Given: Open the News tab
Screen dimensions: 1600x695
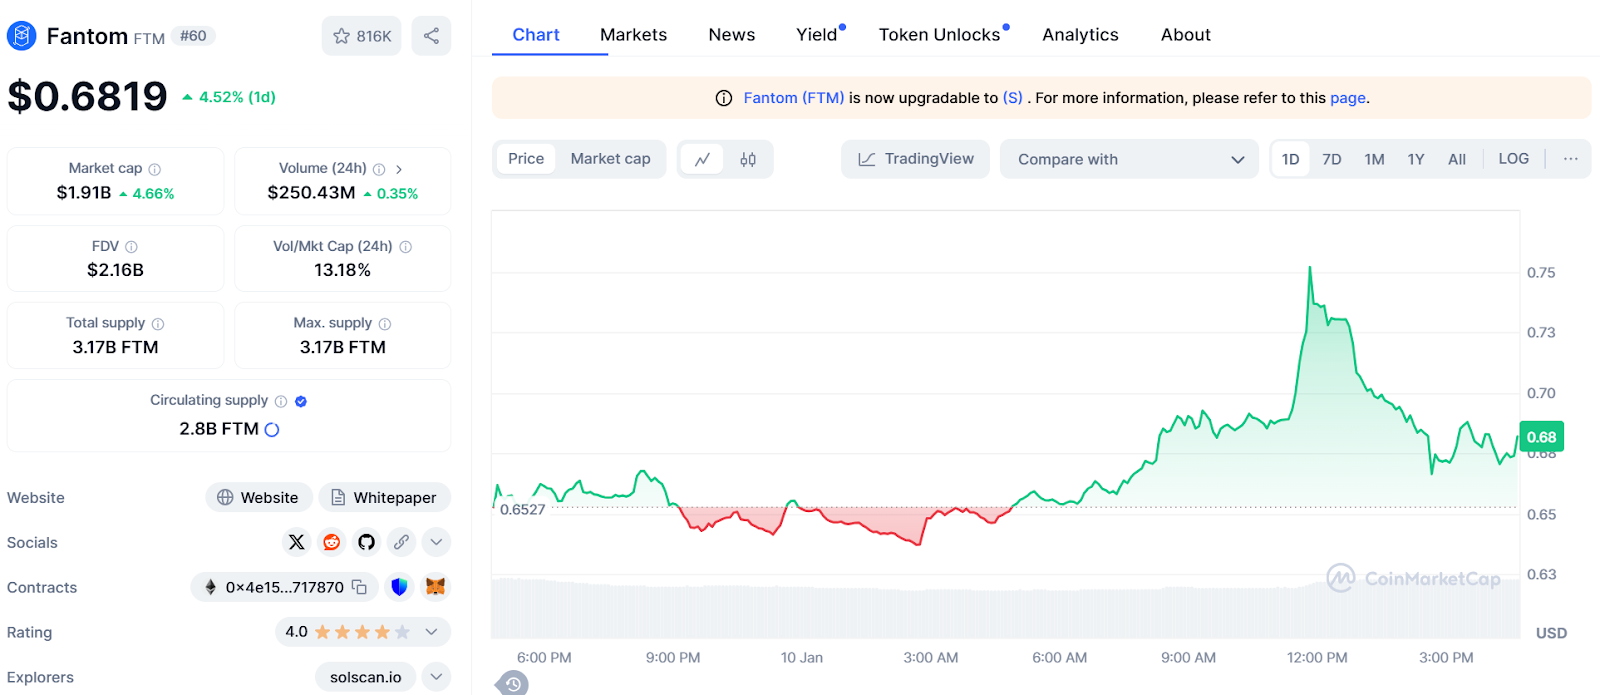Looking at the screenshot, I should coord(732,35).
